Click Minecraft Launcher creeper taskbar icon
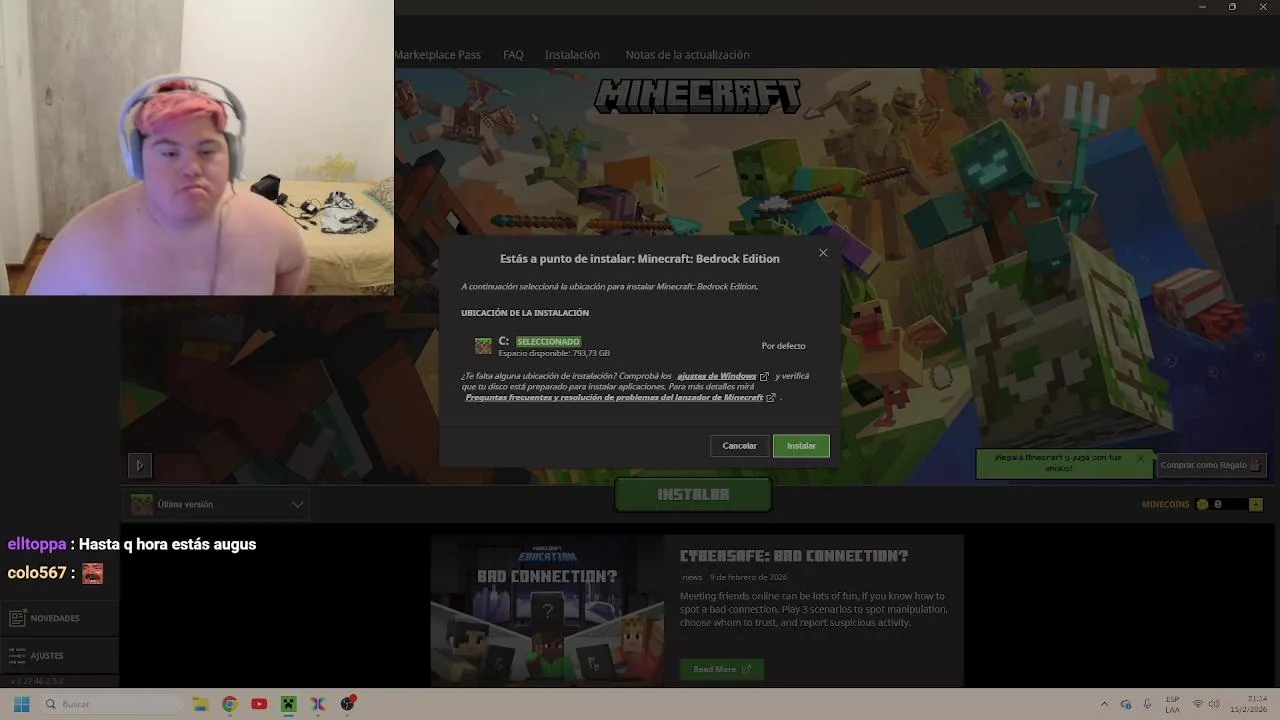Viewport: 1280px width, 720px height. 288,704
